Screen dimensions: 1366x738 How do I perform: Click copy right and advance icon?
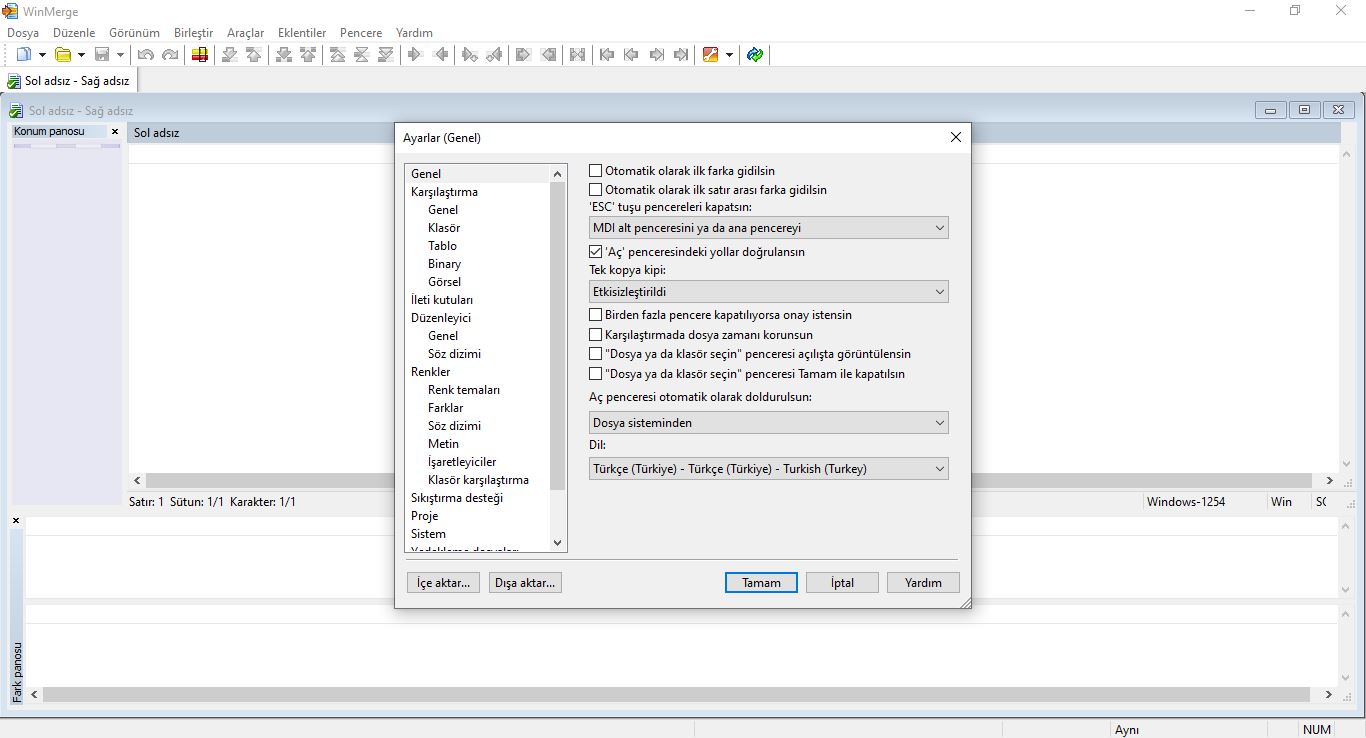coord(469,55)
